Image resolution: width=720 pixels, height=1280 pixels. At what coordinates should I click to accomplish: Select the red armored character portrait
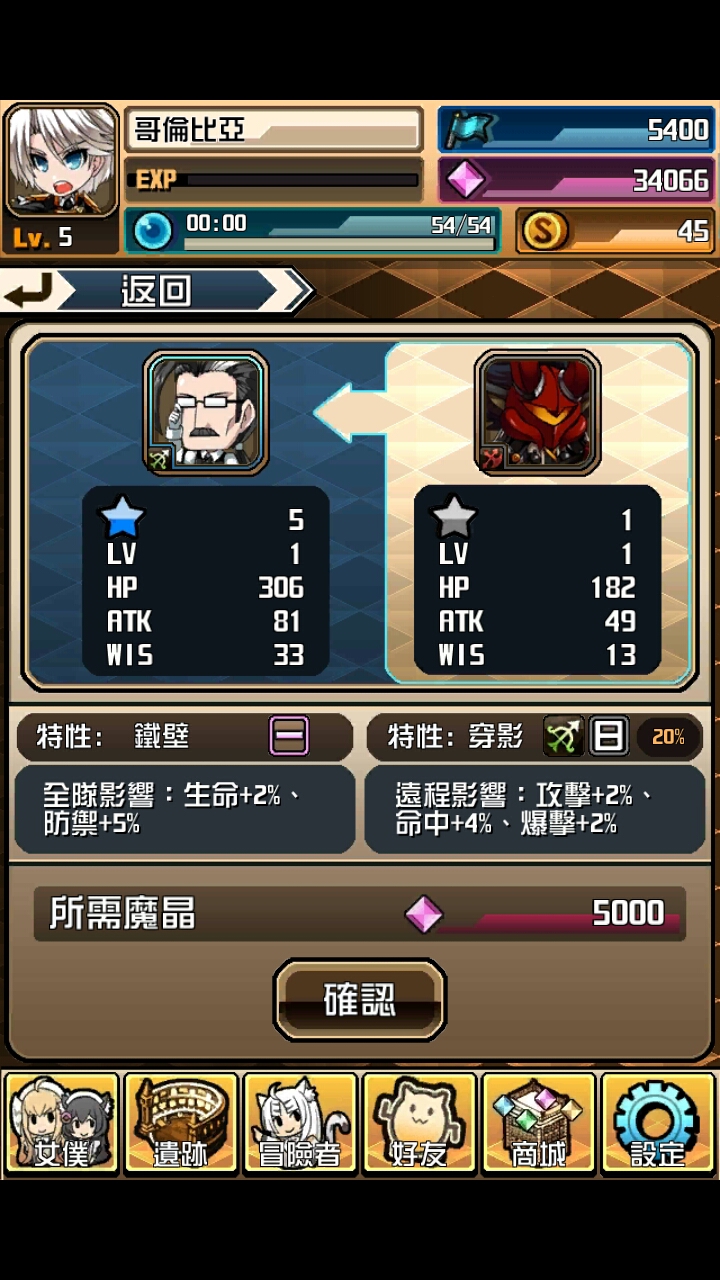pyautogui.click(x=538, y=412)
